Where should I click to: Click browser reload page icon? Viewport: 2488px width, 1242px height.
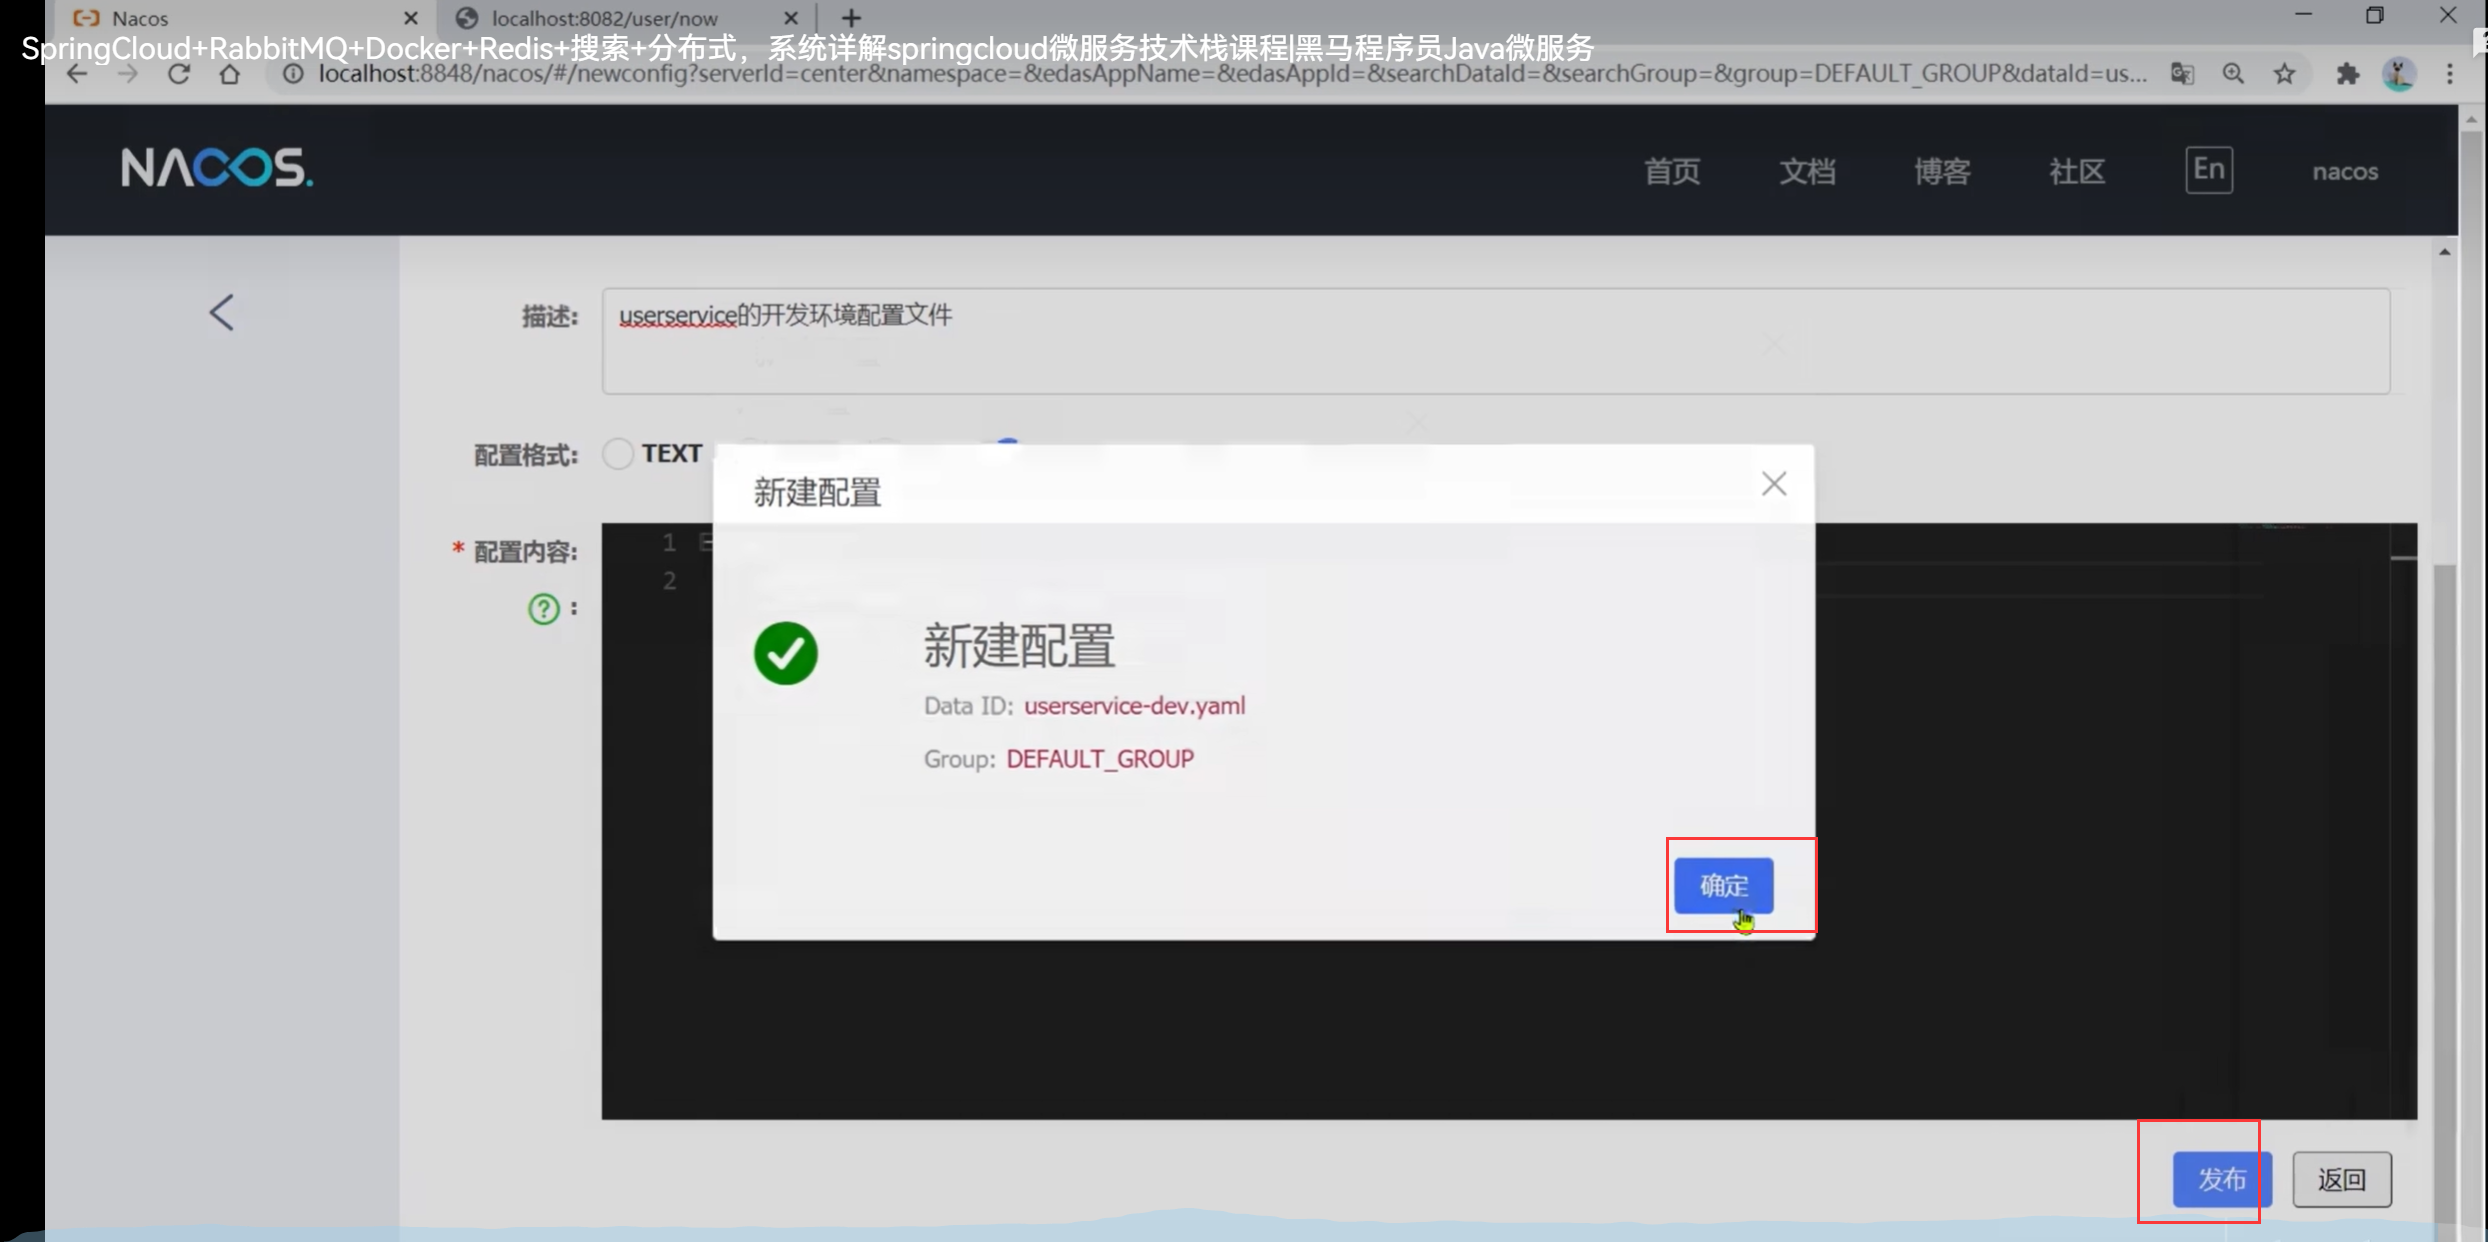point(179,74)
